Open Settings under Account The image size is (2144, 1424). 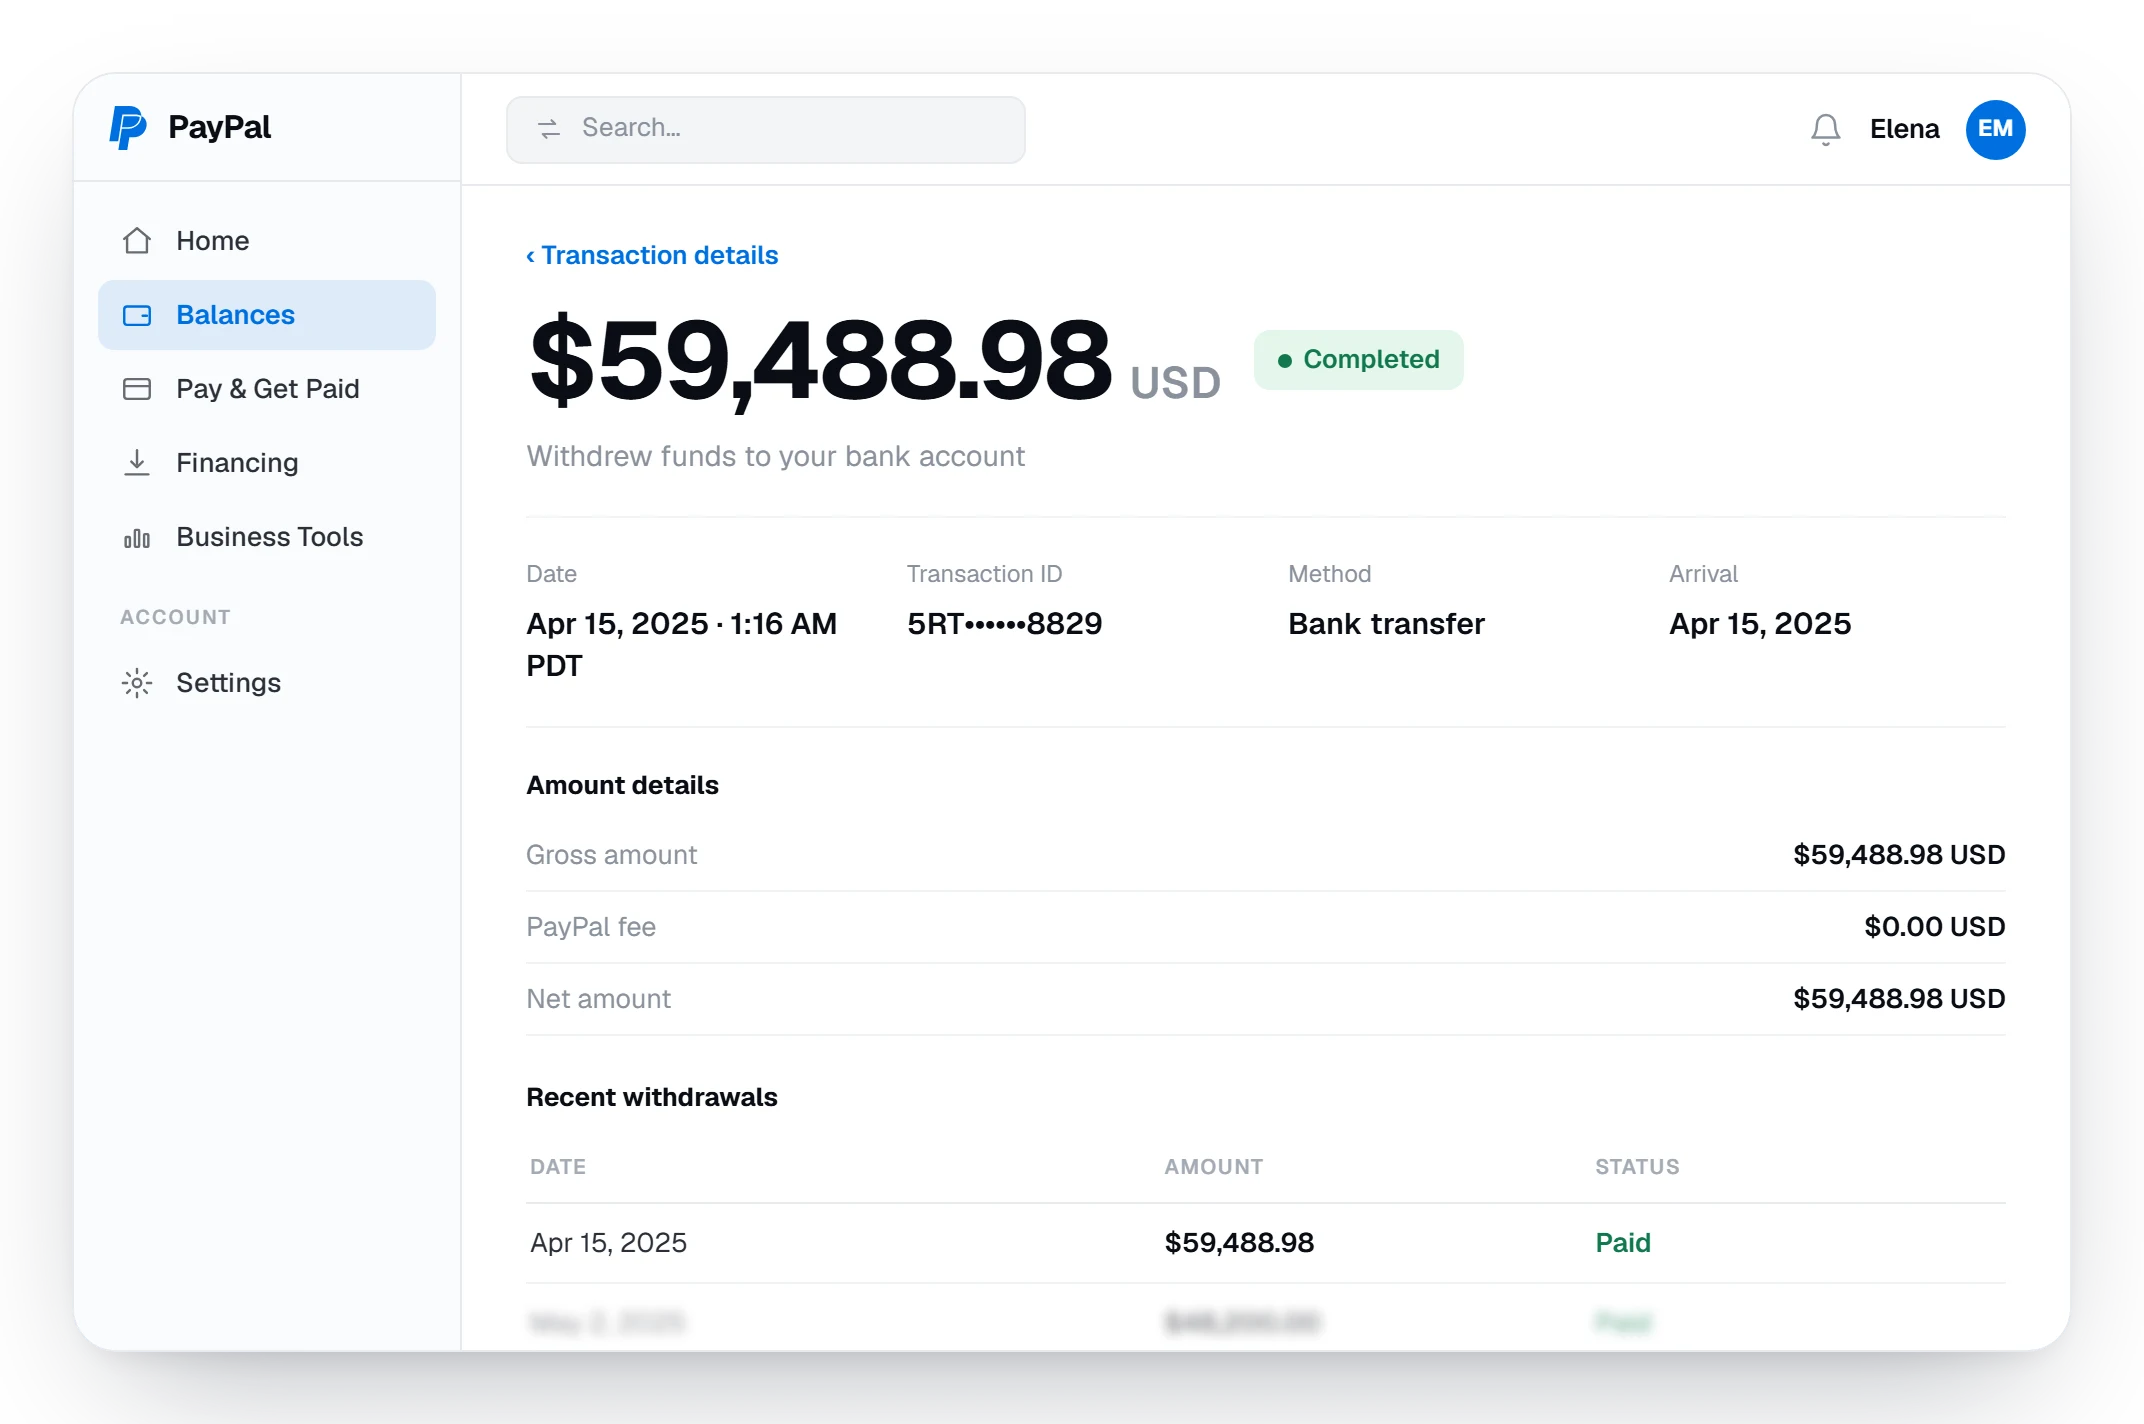point(267,683)
